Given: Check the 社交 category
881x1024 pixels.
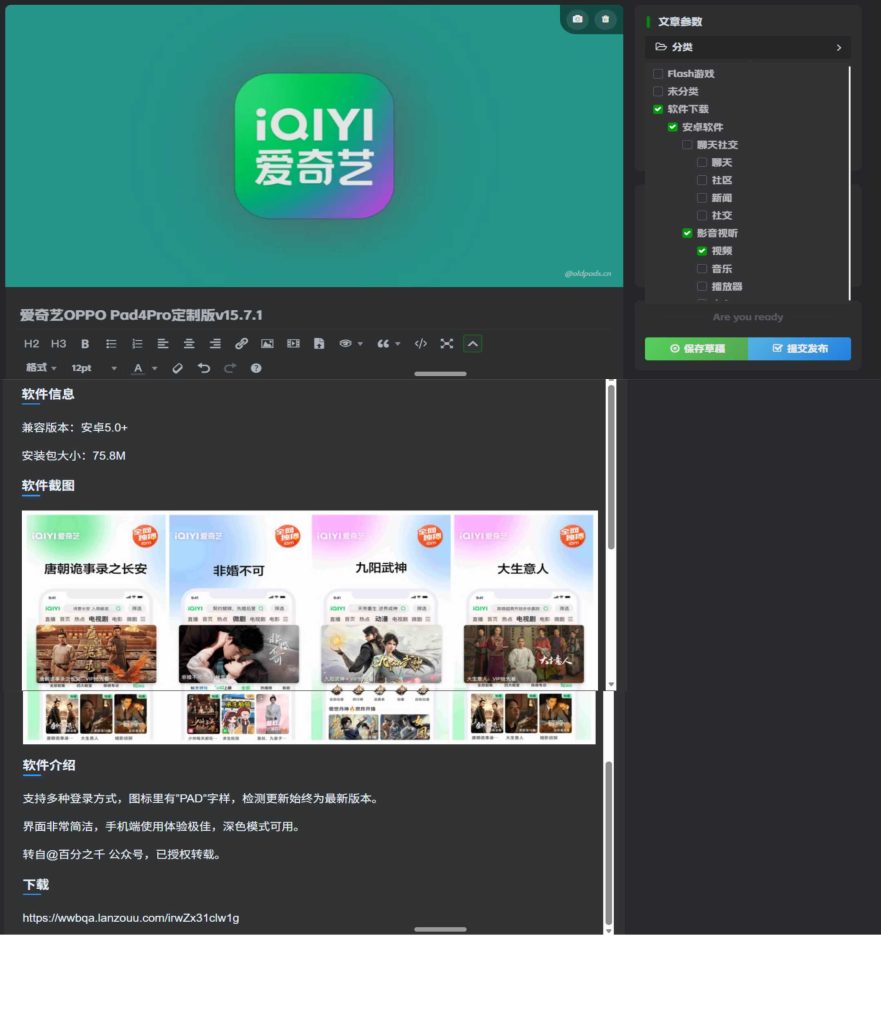Looking at the screenshot, I should (702, 215).
